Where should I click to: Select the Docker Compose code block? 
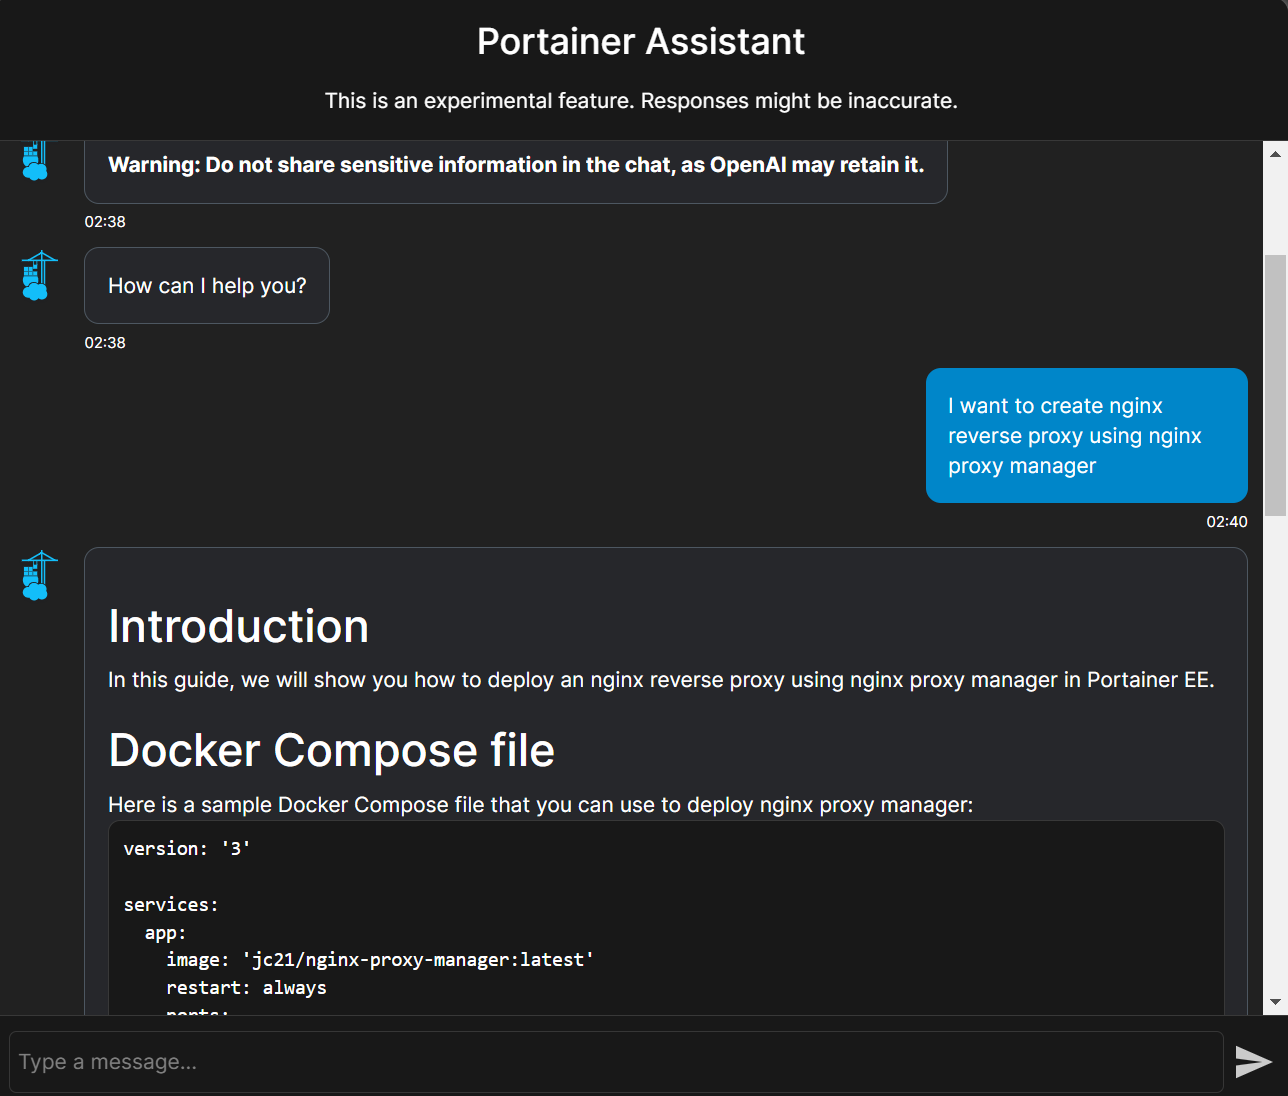click(666, 915)
